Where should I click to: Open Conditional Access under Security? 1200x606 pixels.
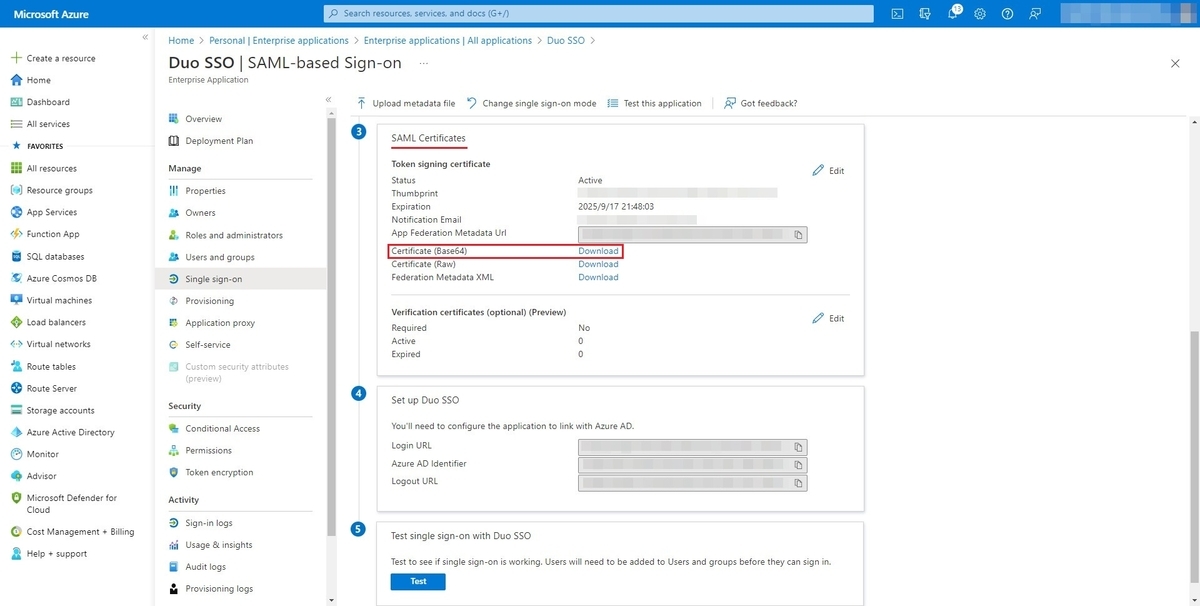click(x=222, y=429)
